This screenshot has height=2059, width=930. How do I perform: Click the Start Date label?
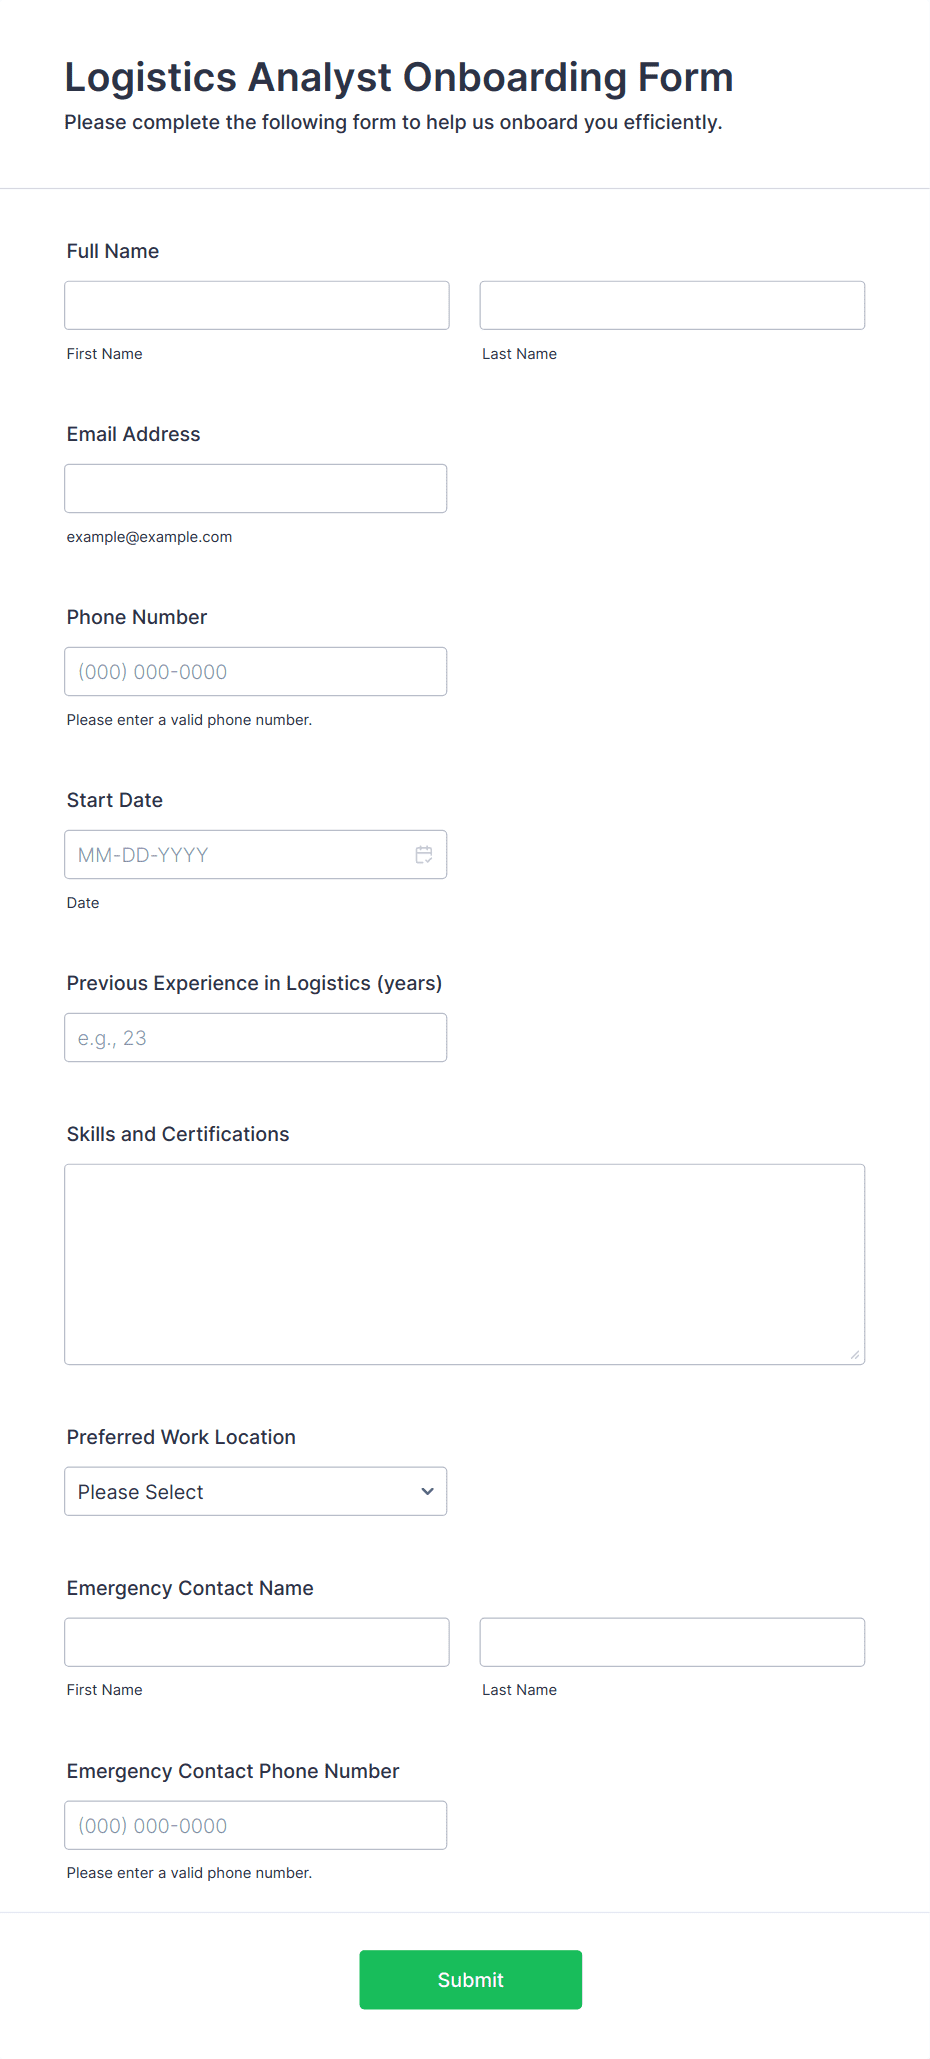point(115,800)
